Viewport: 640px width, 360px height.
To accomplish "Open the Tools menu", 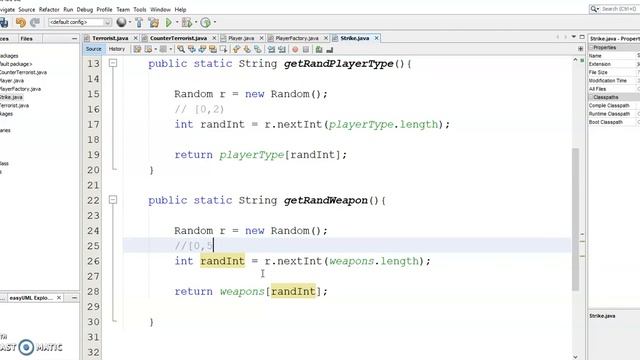I will [140, 9].
